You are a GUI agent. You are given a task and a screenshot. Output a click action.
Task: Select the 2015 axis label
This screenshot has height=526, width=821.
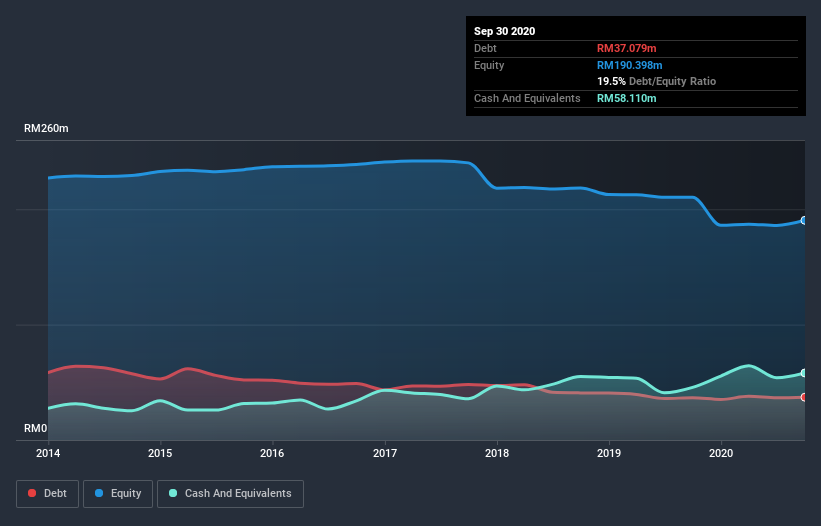pyautogui.click(x=160, y=453)
